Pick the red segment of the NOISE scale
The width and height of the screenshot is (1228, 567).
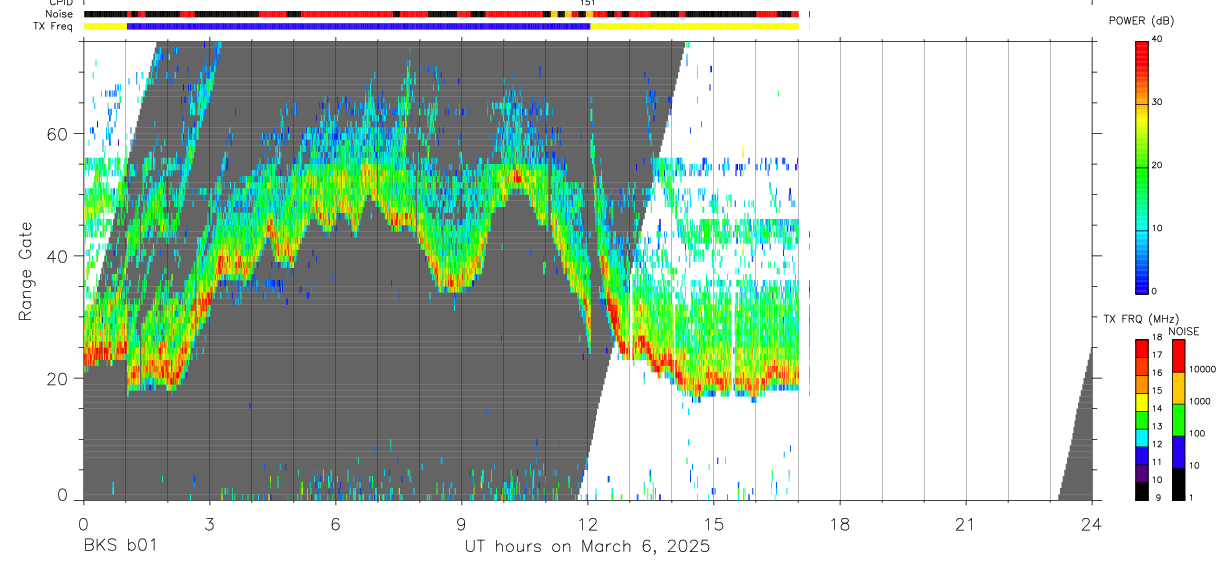click(x=1179, y=356)
